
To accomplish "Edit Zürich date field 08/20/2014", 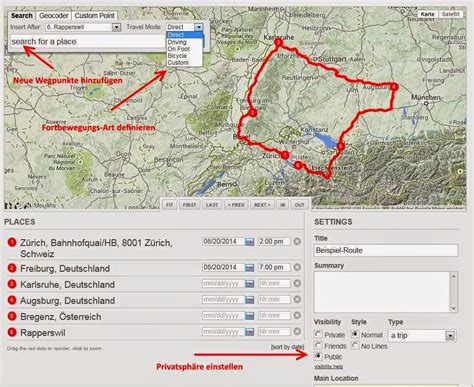I will (223, 242).
